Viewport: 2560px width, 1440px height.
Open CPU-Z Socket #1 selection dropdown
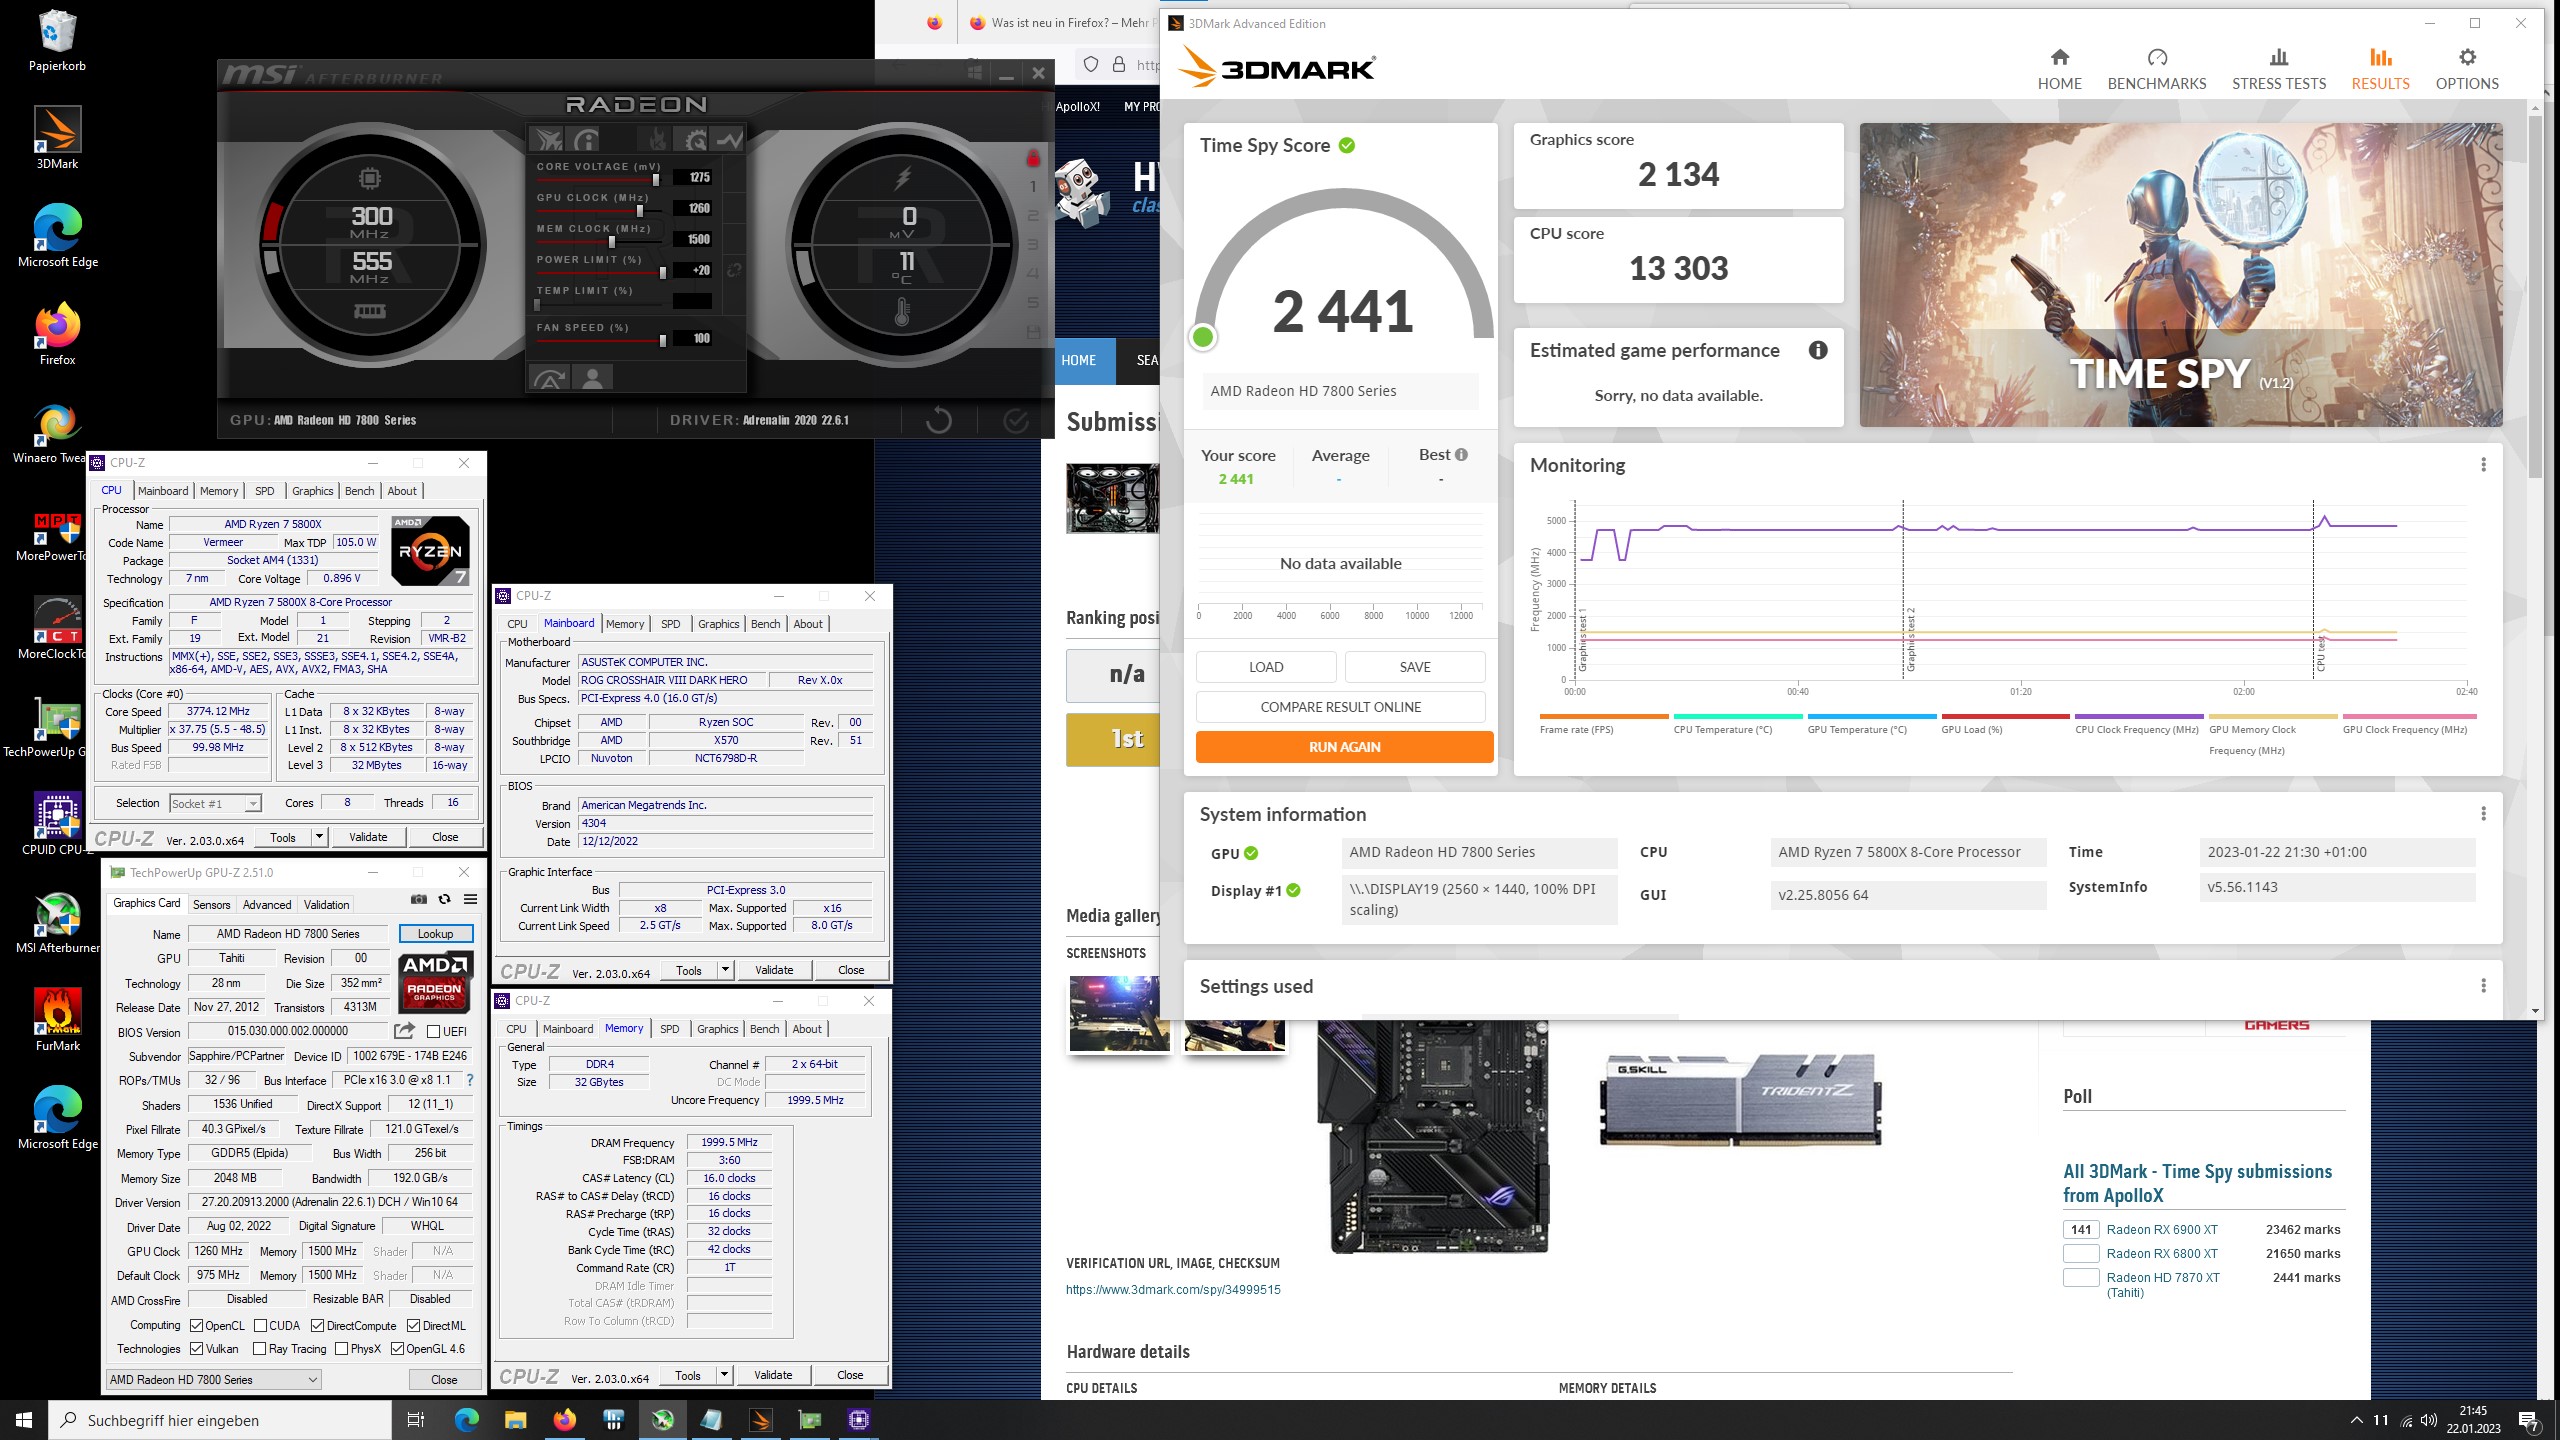click(215, 803)
